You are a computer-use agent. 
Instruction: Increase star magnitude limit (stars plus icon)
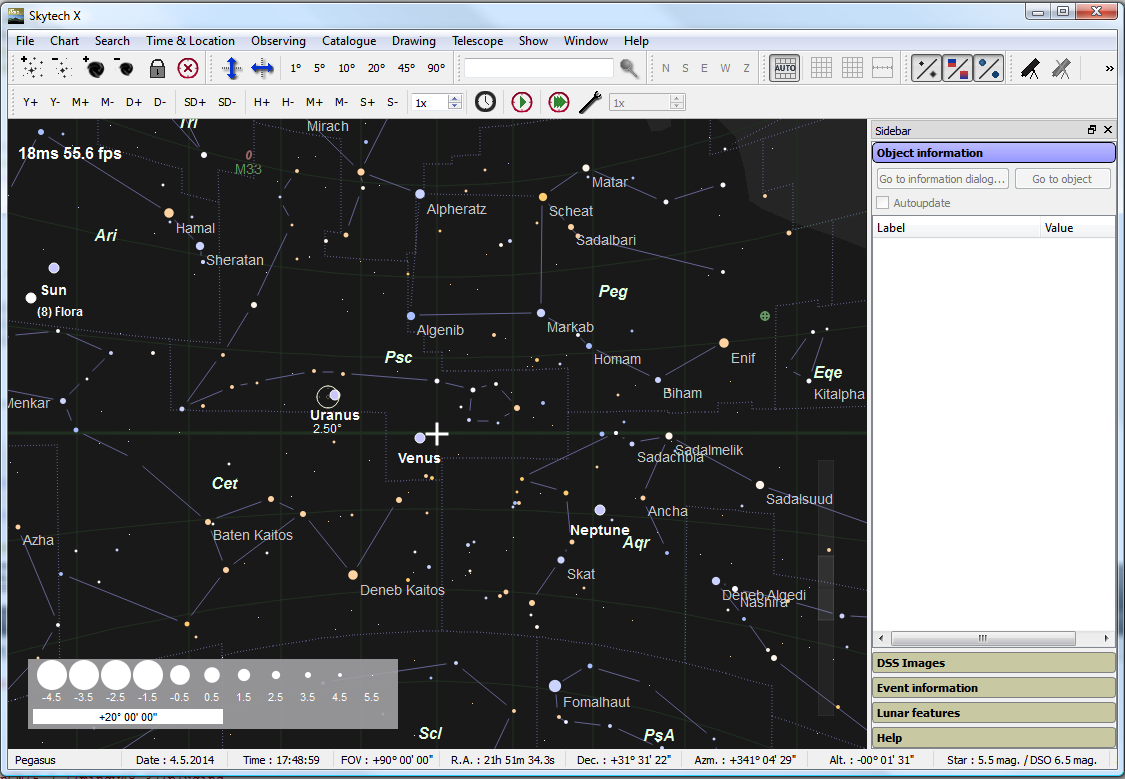[32, 68]
